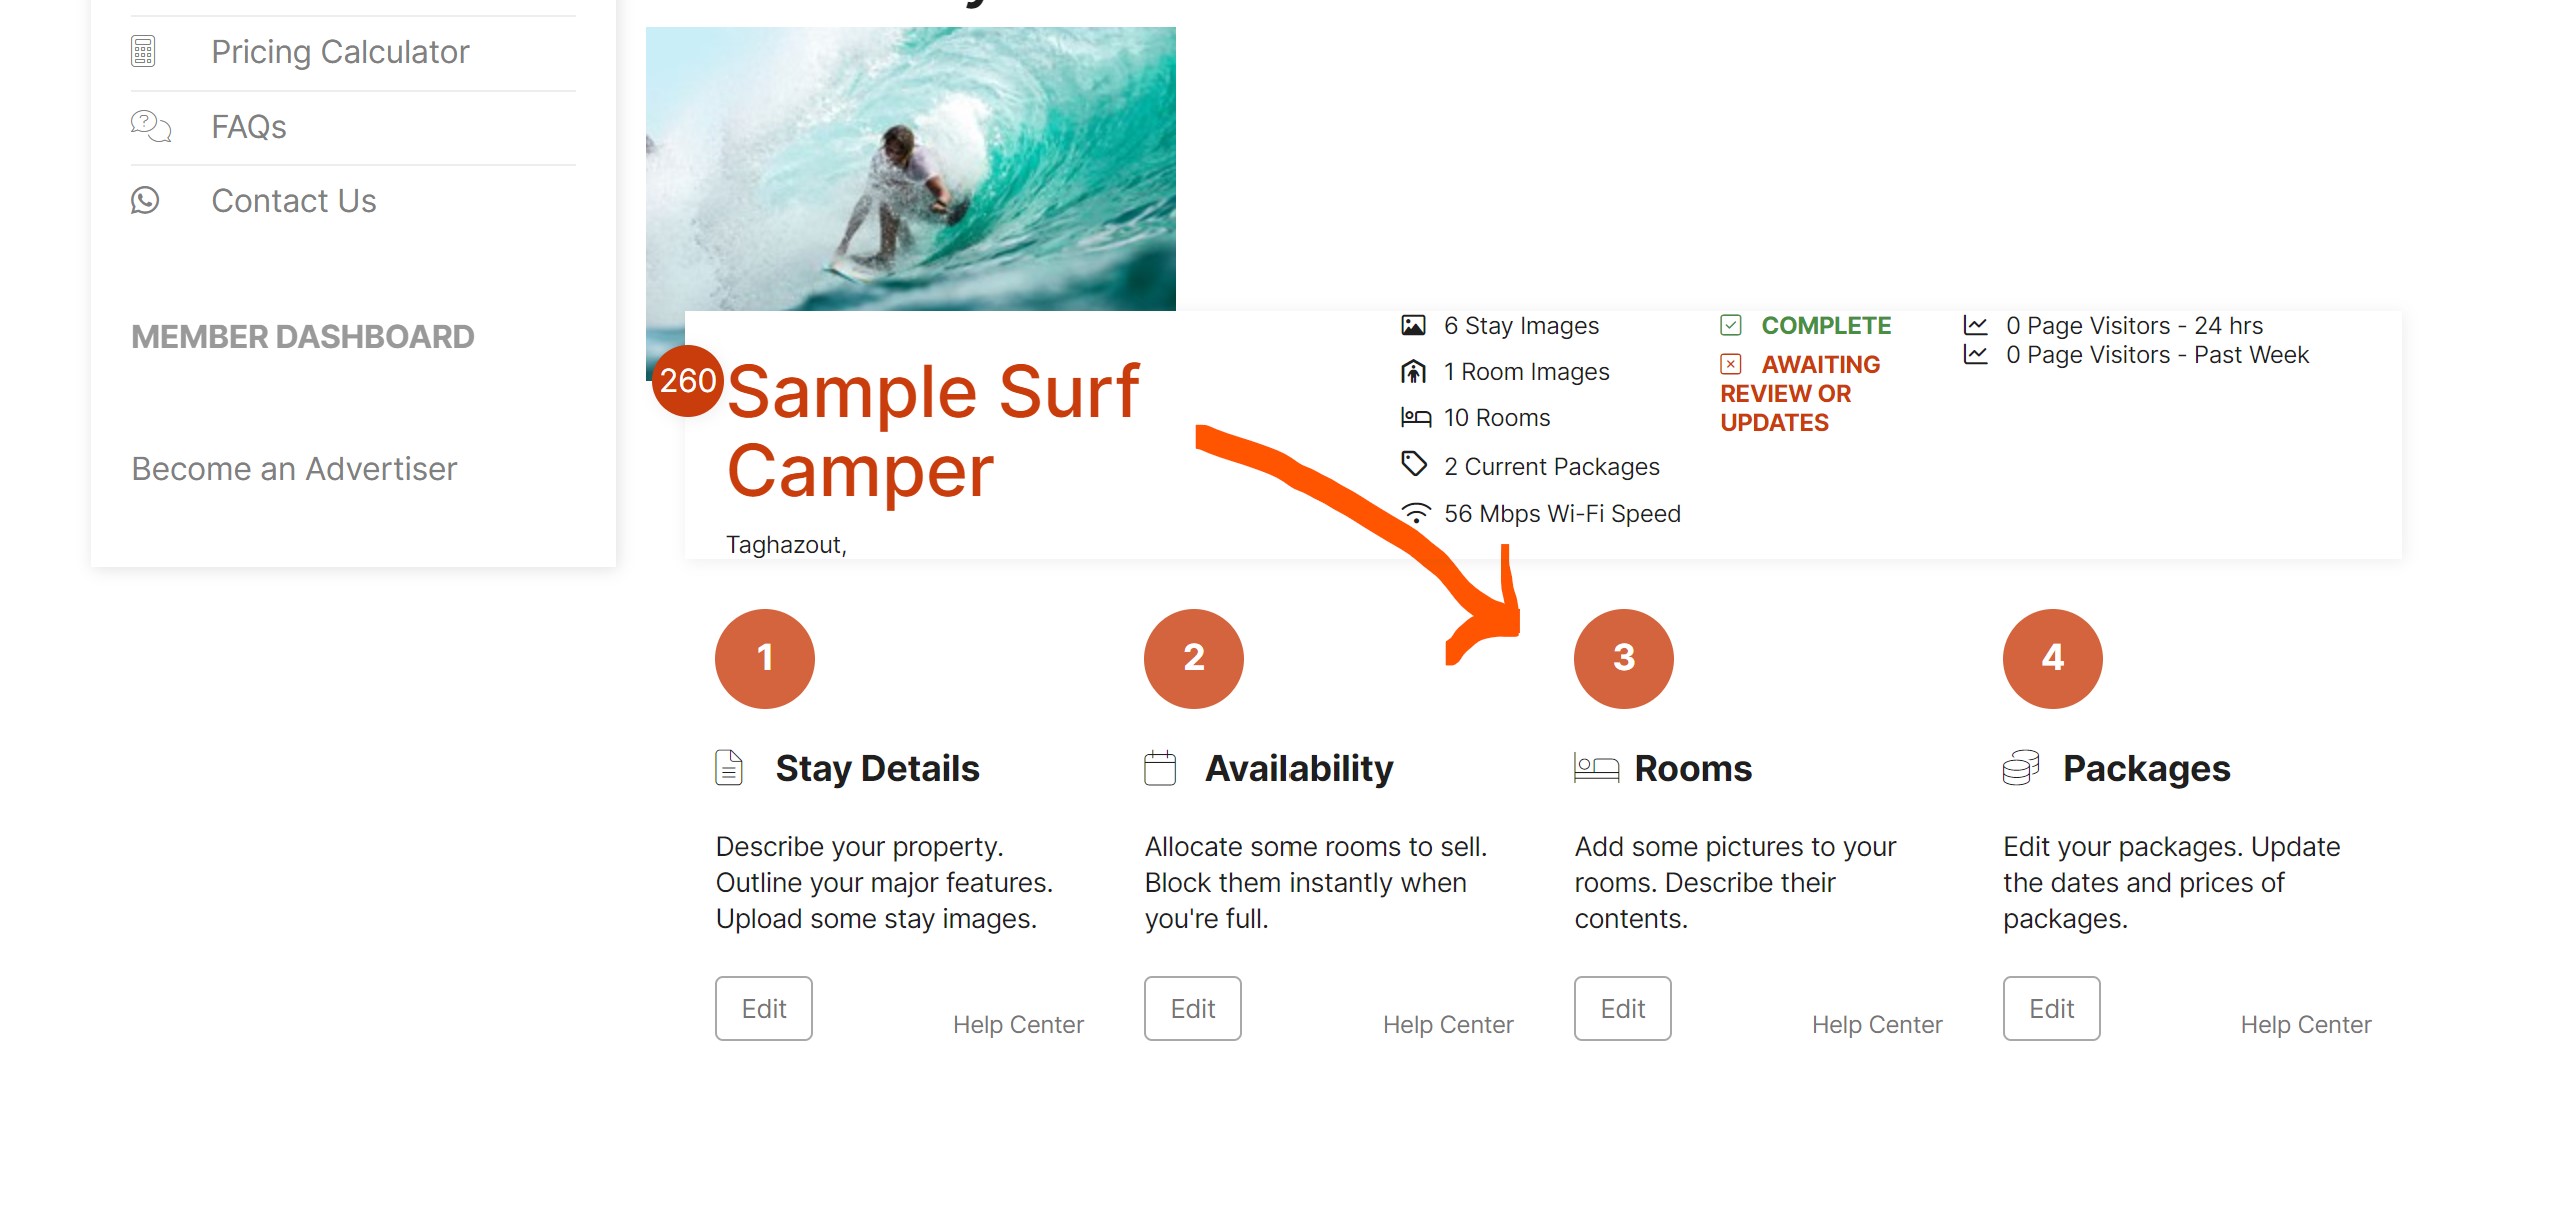Edit the Rooms section
Screen dimensions: 2570x1228
coord(1623,1008)
